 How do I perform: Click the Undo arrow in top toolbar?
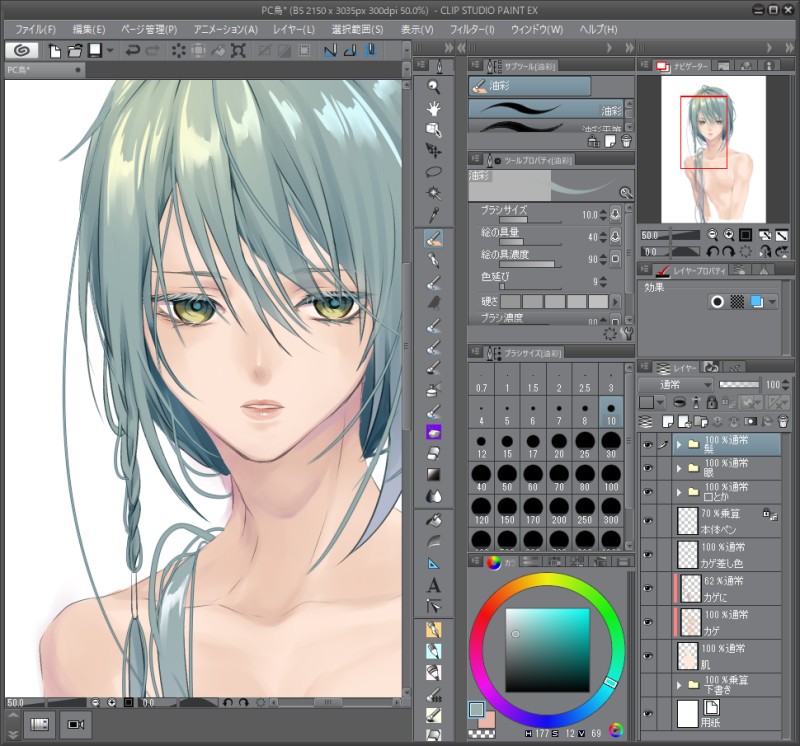[133, 51]
